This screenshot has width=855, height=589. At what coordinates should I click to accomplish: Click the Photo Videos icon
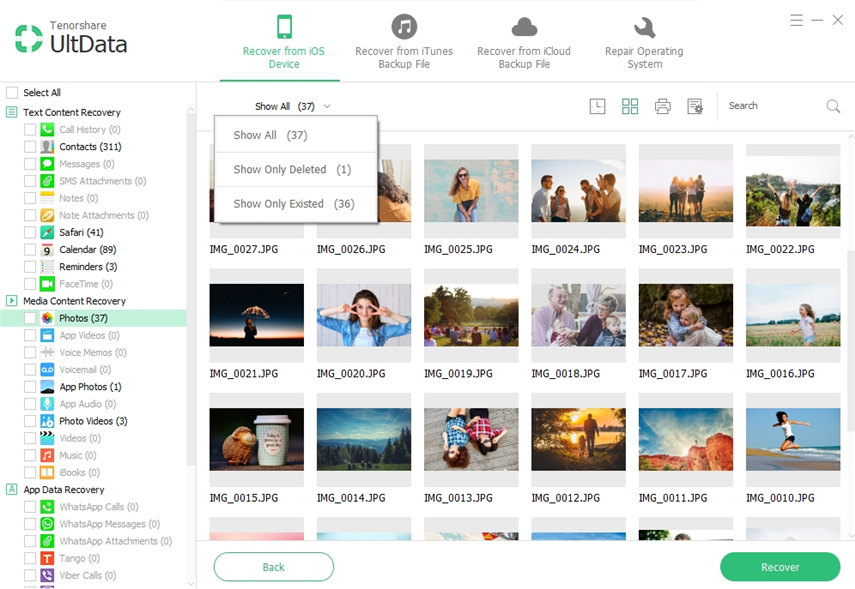(x=47, y=421)
